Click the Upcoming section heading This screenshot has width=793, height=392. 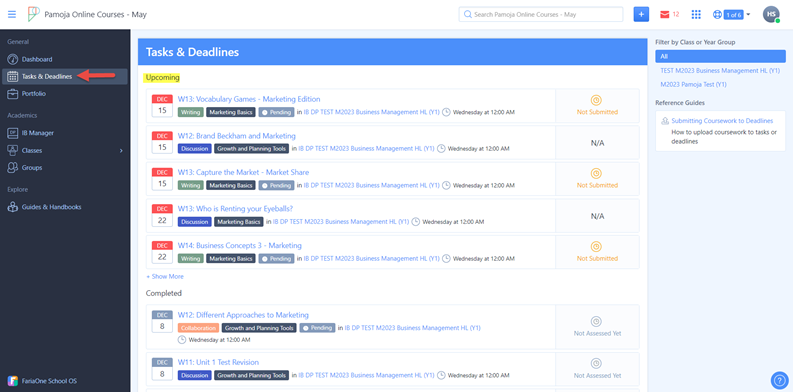161,78
